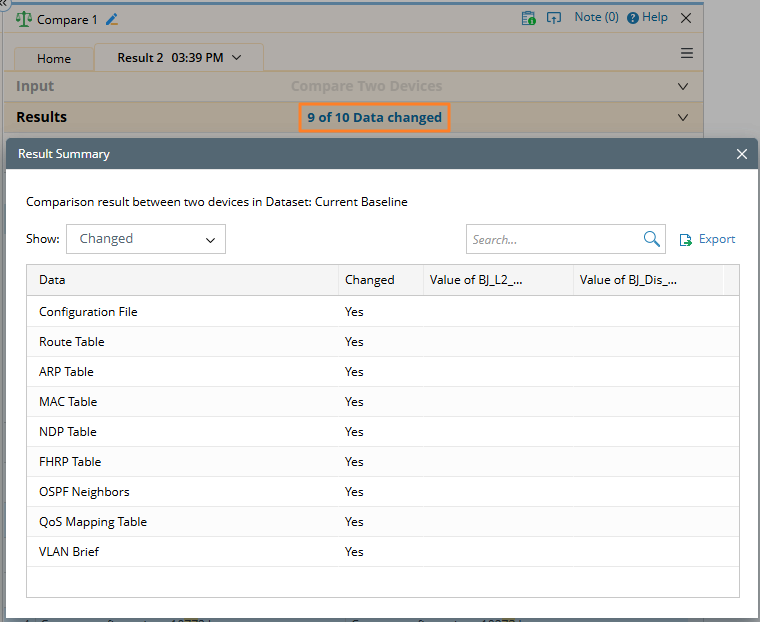Select the OSPF Neighbors row
This screenshot has width=760, height=622.
(84, 492)
